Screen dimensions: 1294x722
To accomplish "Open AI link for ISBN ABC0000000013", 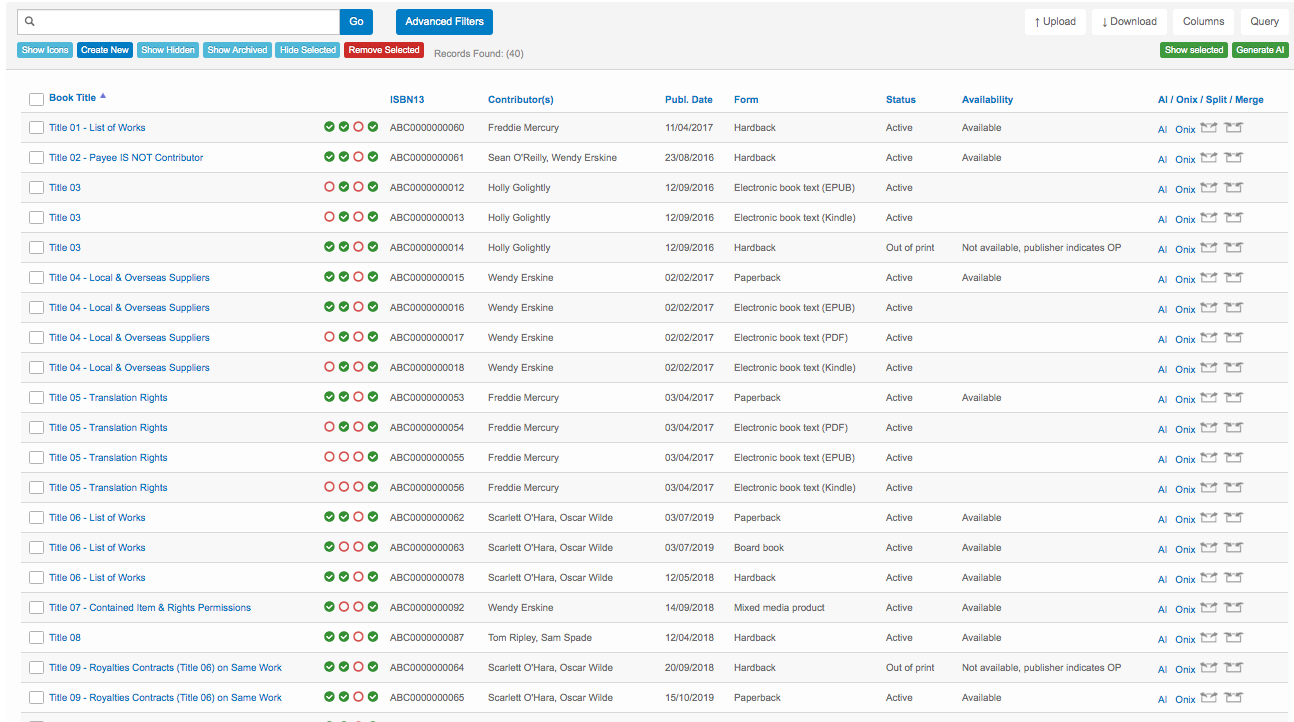I will click(1162, 219).
